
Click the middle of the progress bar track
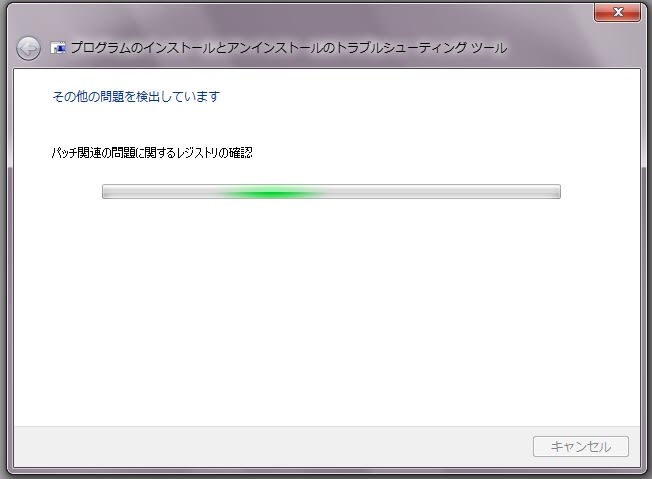(331, 192)
